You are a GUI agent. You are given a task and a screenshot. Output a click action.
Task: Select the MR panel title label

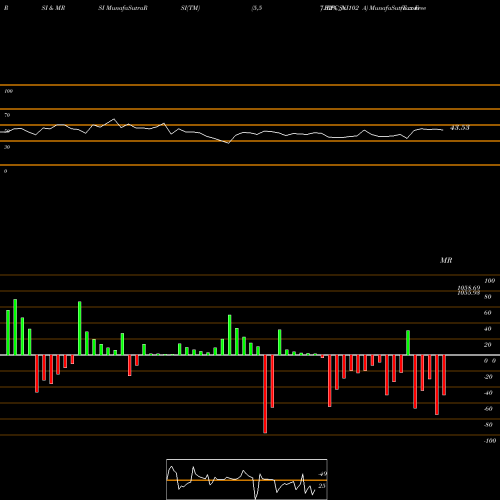point(446,260)
